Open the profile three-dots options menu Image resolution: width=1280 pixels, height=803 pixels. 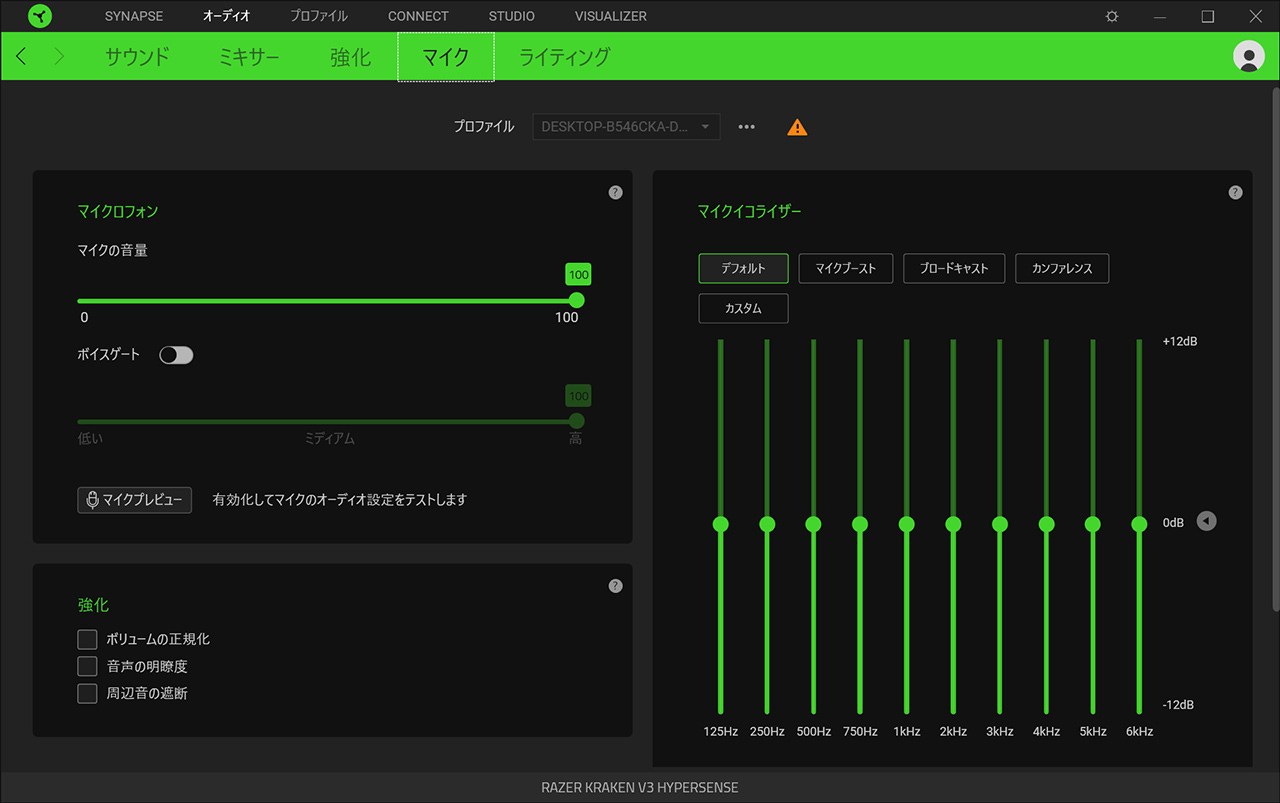(746, 127)
